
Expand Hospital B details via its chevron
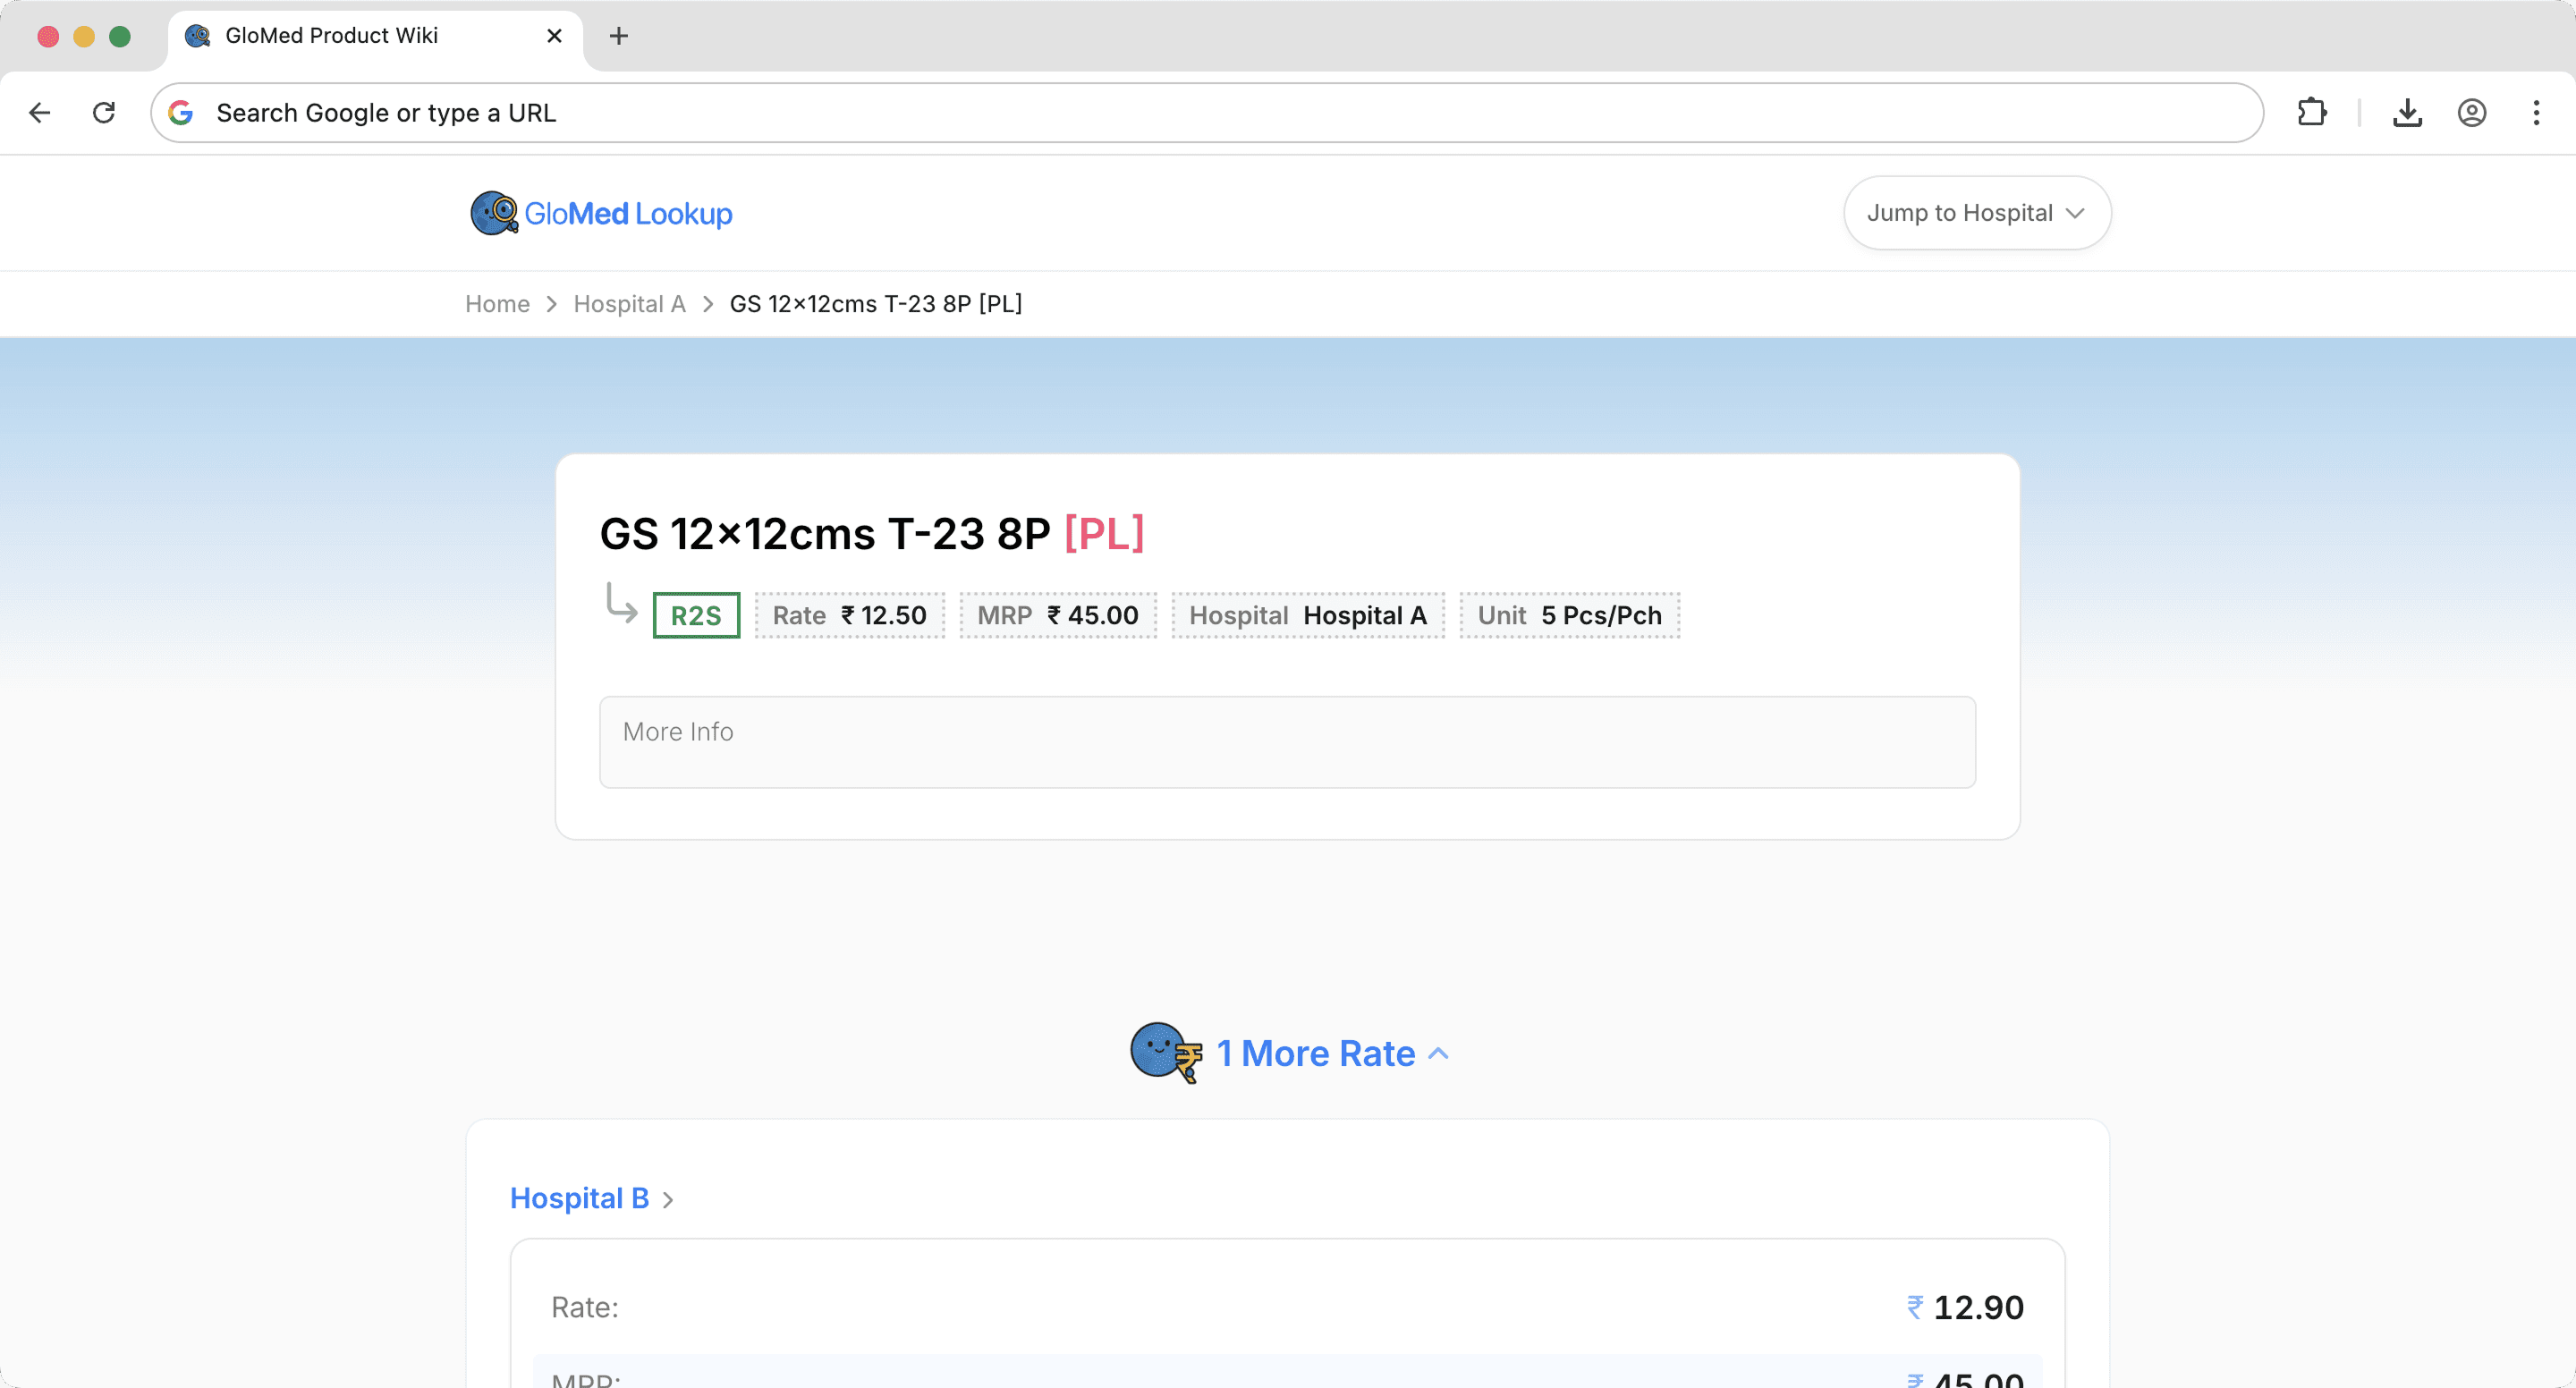click(x=668, y=1198)
